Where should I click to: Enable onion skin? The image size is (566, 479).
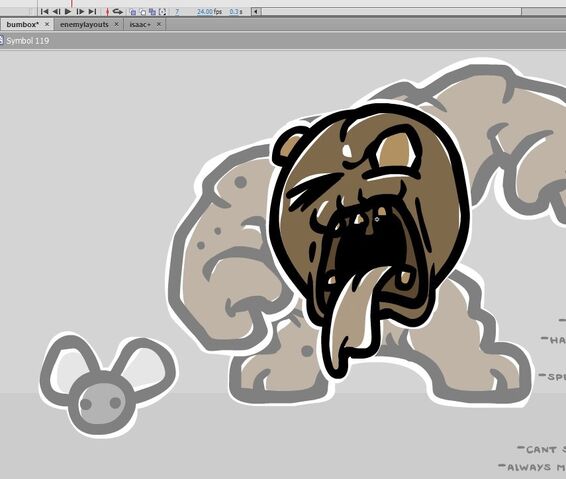pyautogui.click(x=133, y=12)
